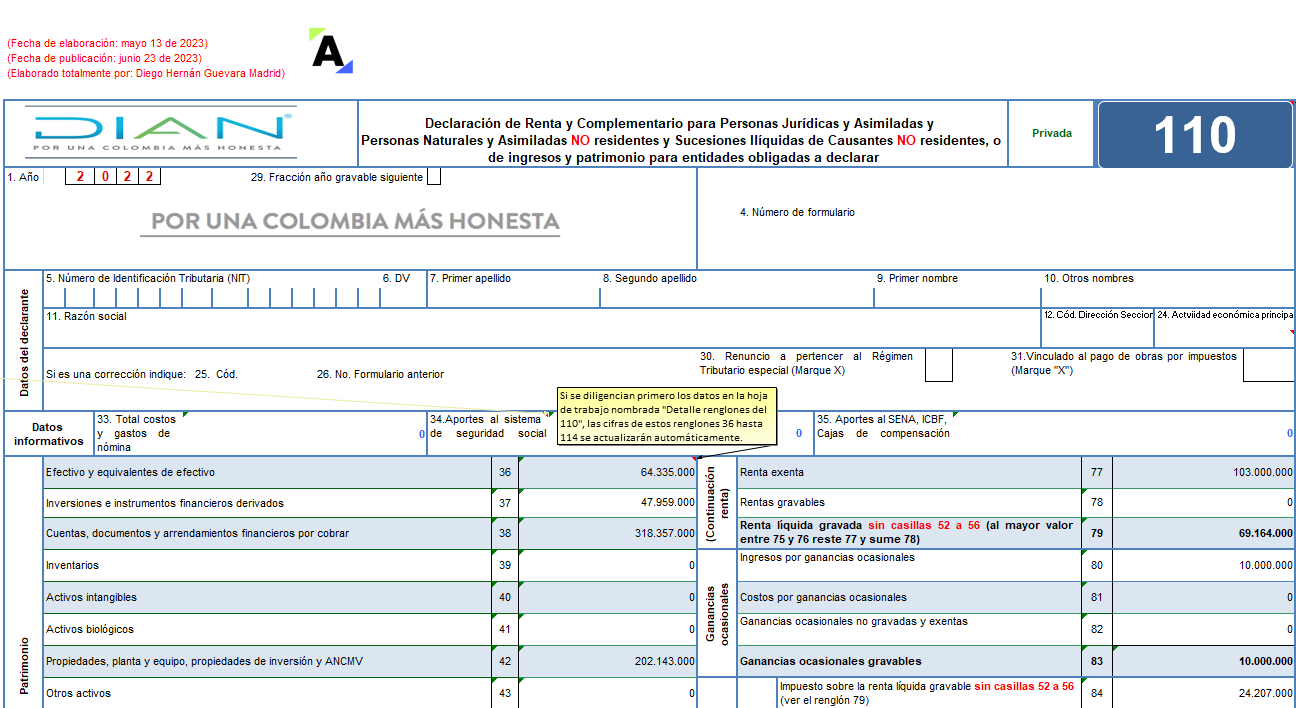Select the 'Total costos y gastos de nómina' cell

(x=261, y=434)
